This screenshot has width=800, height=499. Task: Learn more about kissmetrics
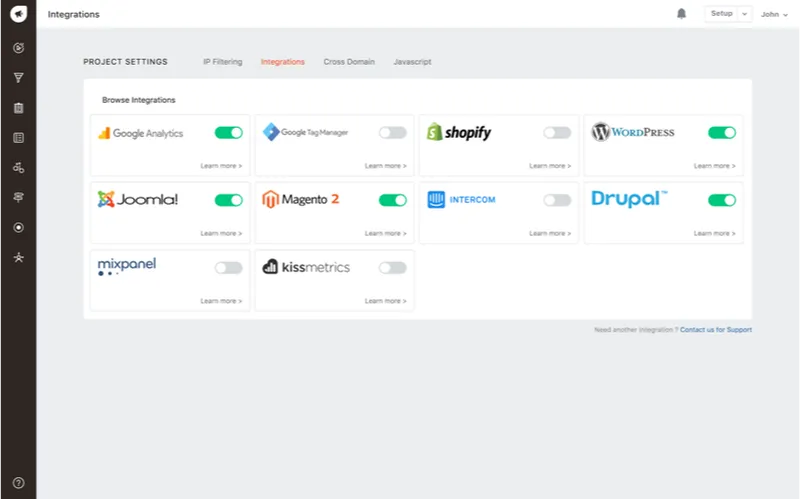click(x=385, y=301)
